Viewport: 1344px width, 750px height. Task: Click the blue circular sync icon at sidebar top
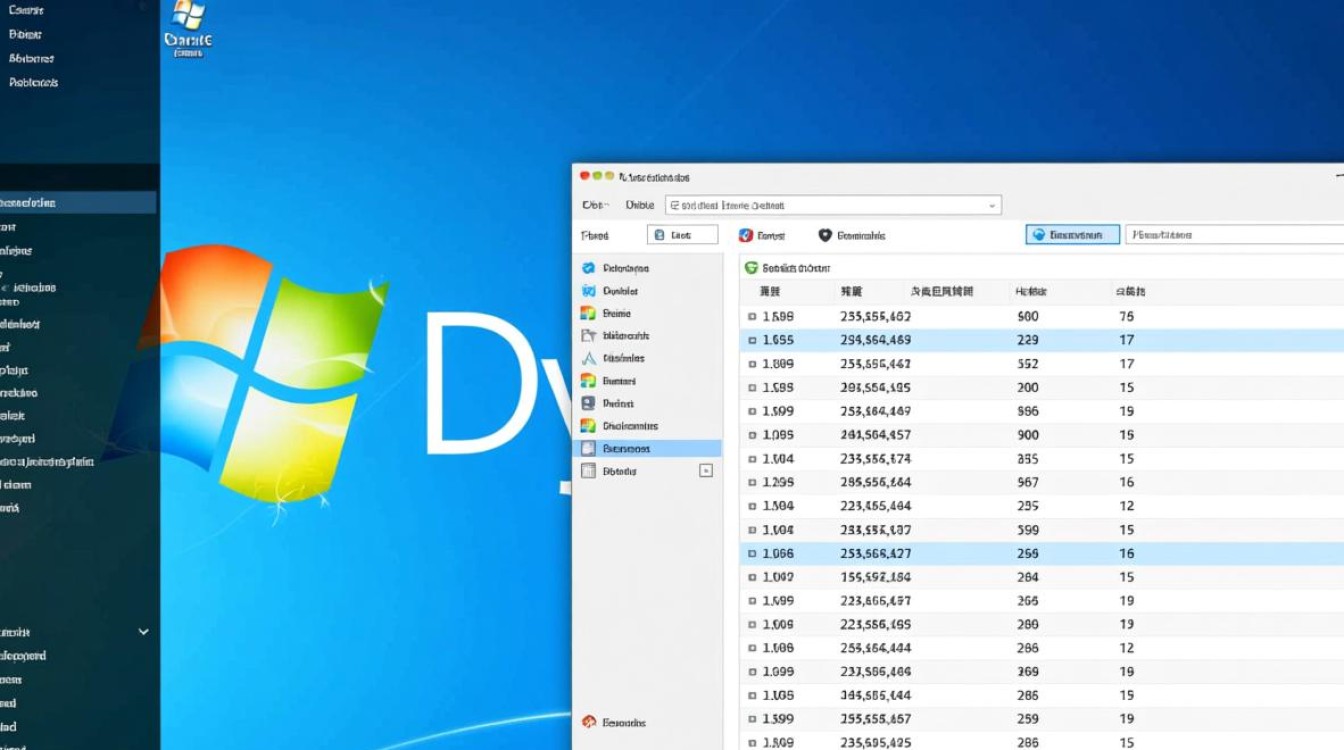(x=589, y=268)
